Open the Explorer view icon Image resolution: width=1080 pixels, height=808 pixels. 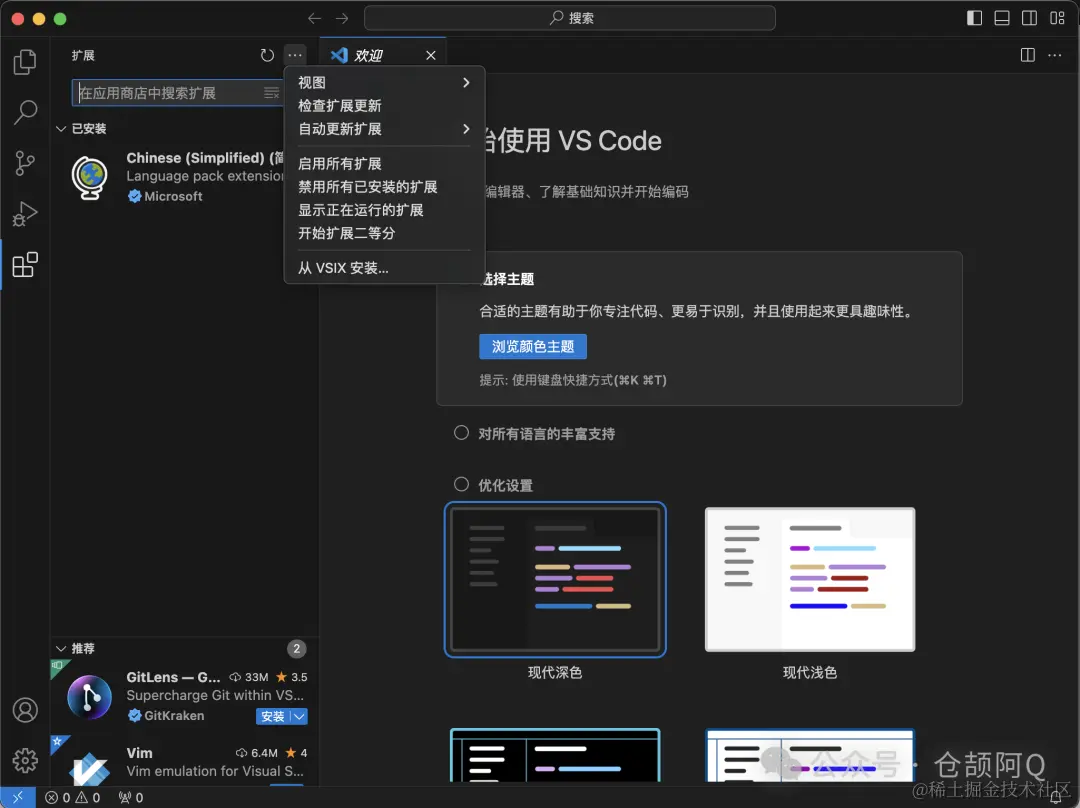coord(25,62)
